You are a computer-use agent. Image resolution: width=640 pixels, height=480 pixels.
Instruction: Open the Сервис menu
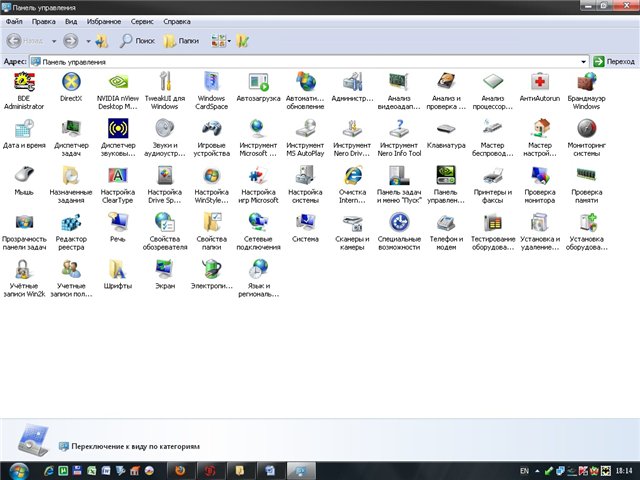tap(142, 21)
